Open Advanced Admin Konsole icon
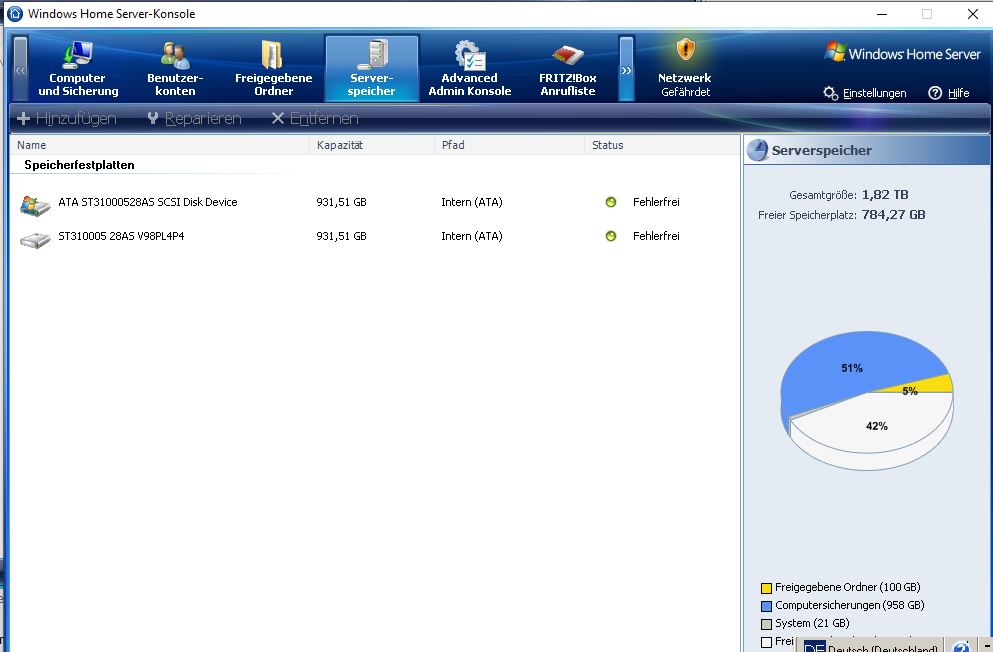The width and height of the screenshot is (993, 652). coord(469,55)
